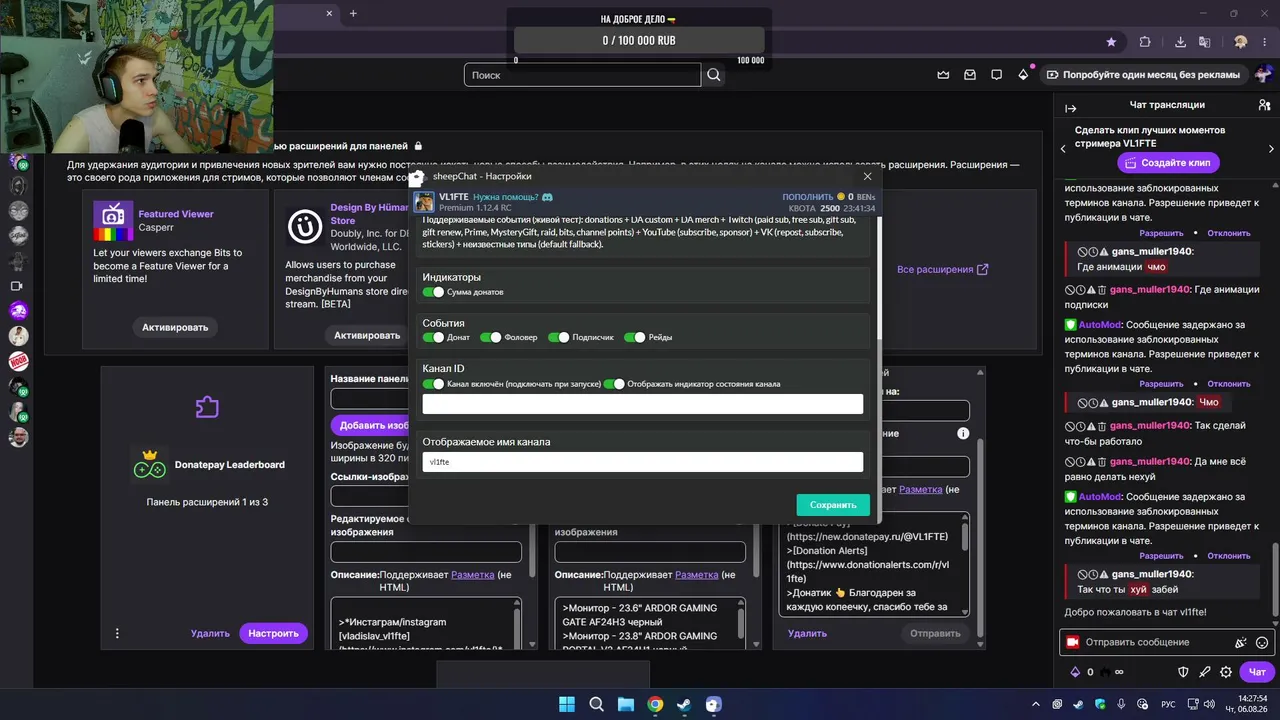The image size is (1280, 720).
Task: Open the Windows Start menu
Action: [567, 704]
